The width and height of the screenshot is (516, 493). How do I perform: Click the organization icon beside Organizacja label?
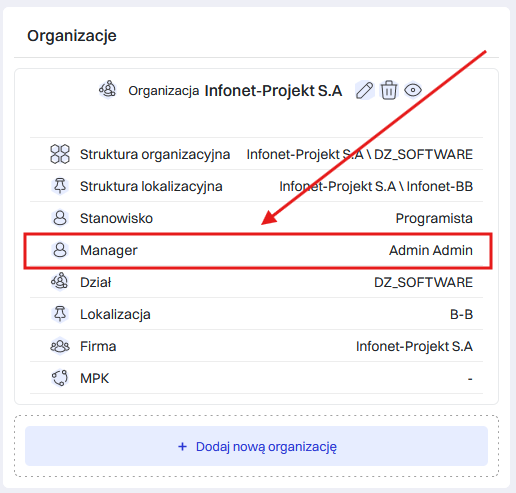108,89
